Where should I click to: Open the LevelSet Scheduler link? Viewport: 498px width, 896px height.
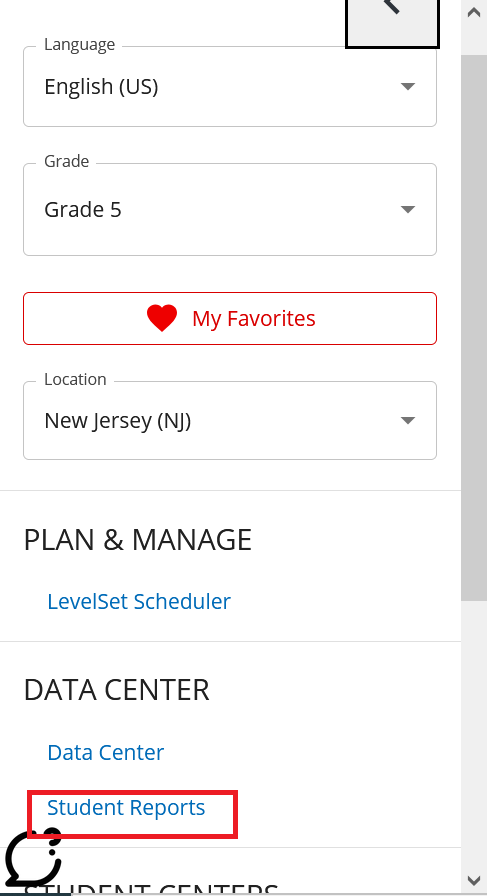(139, 601)
